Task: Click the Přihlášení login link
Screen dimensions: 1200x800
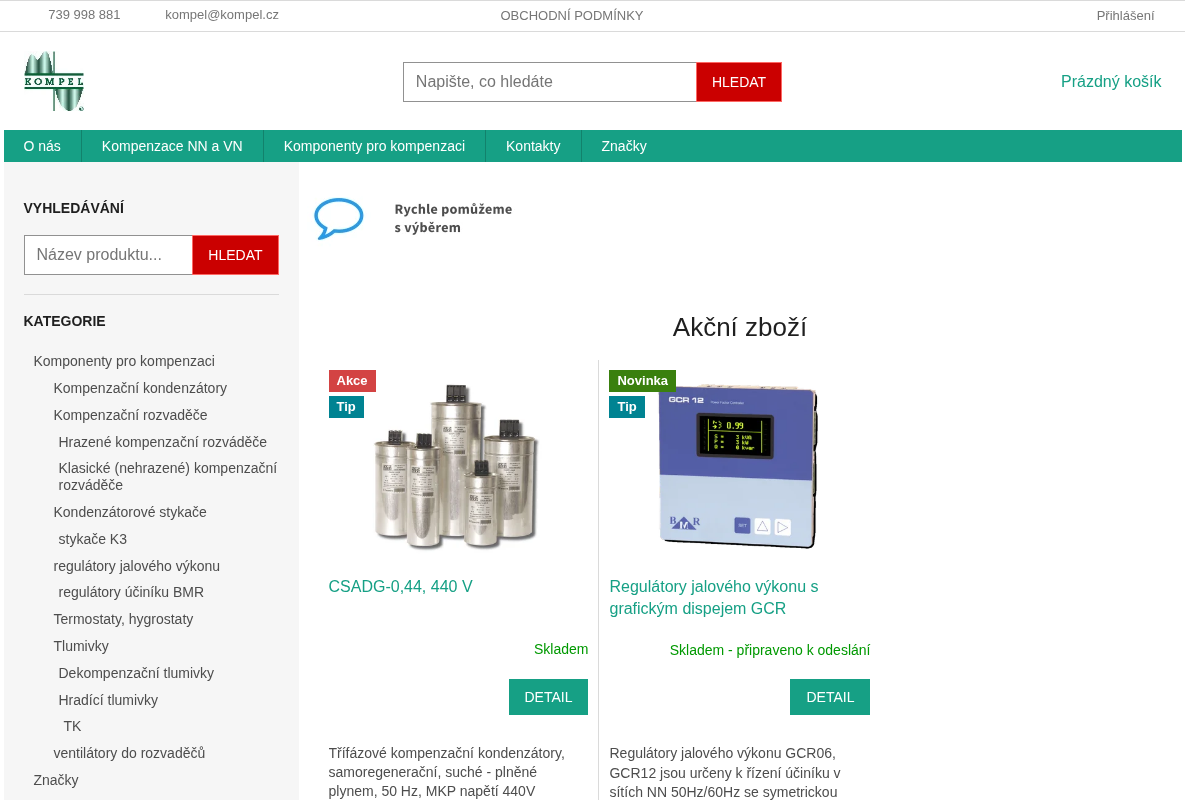Action: (x=1125, y=15)
